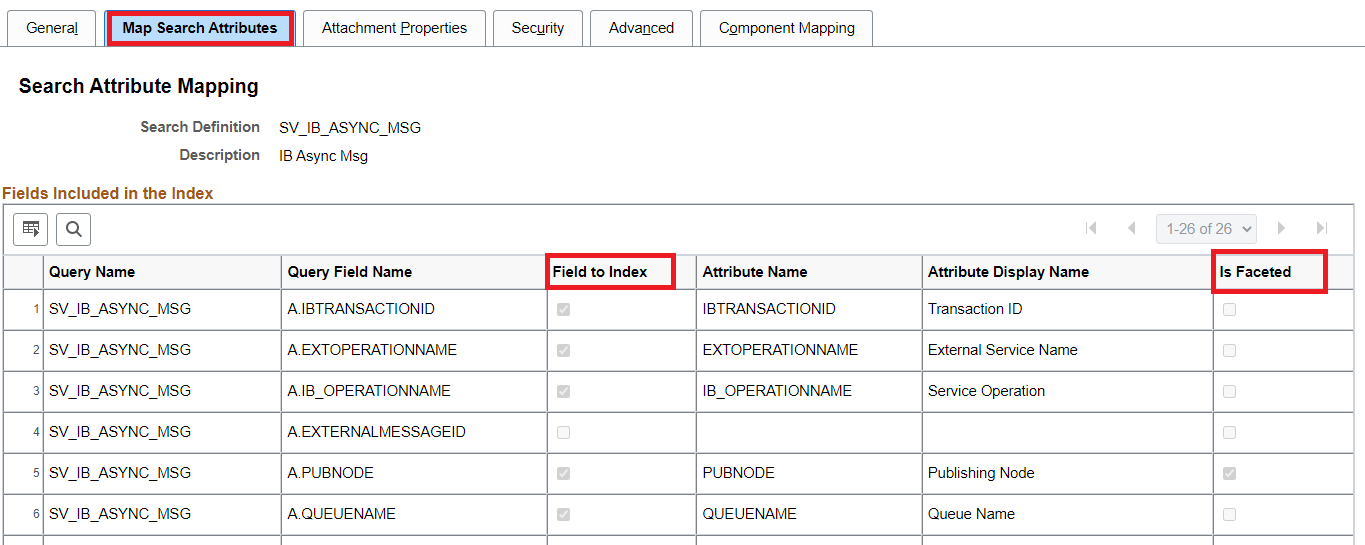Click the Attribute Name field for IB_OPERATIONNAME

point(777,391)
